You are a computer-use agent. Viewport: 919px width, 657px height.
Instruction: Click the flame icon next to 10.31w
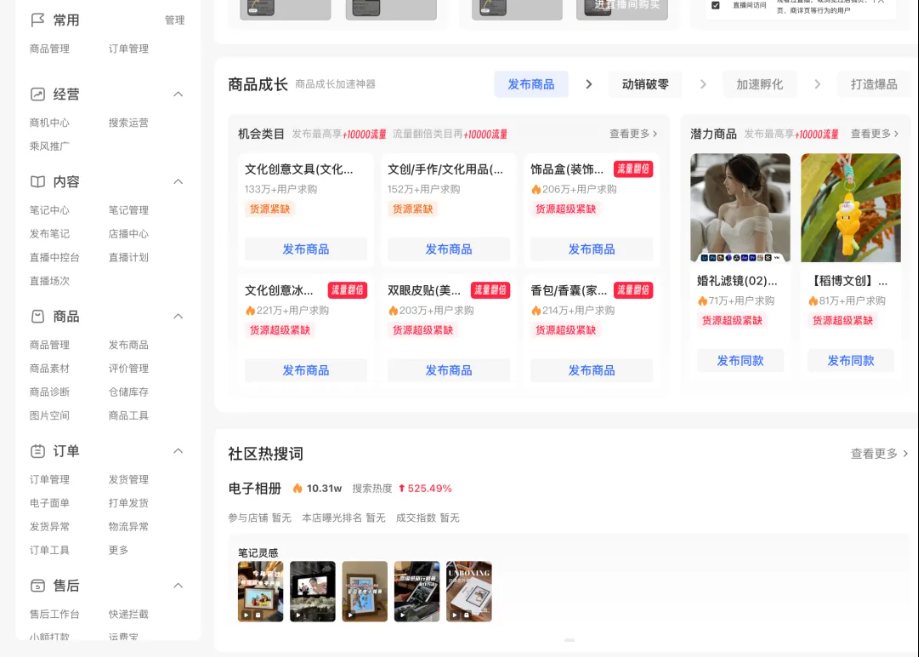(x=297, y=488)
